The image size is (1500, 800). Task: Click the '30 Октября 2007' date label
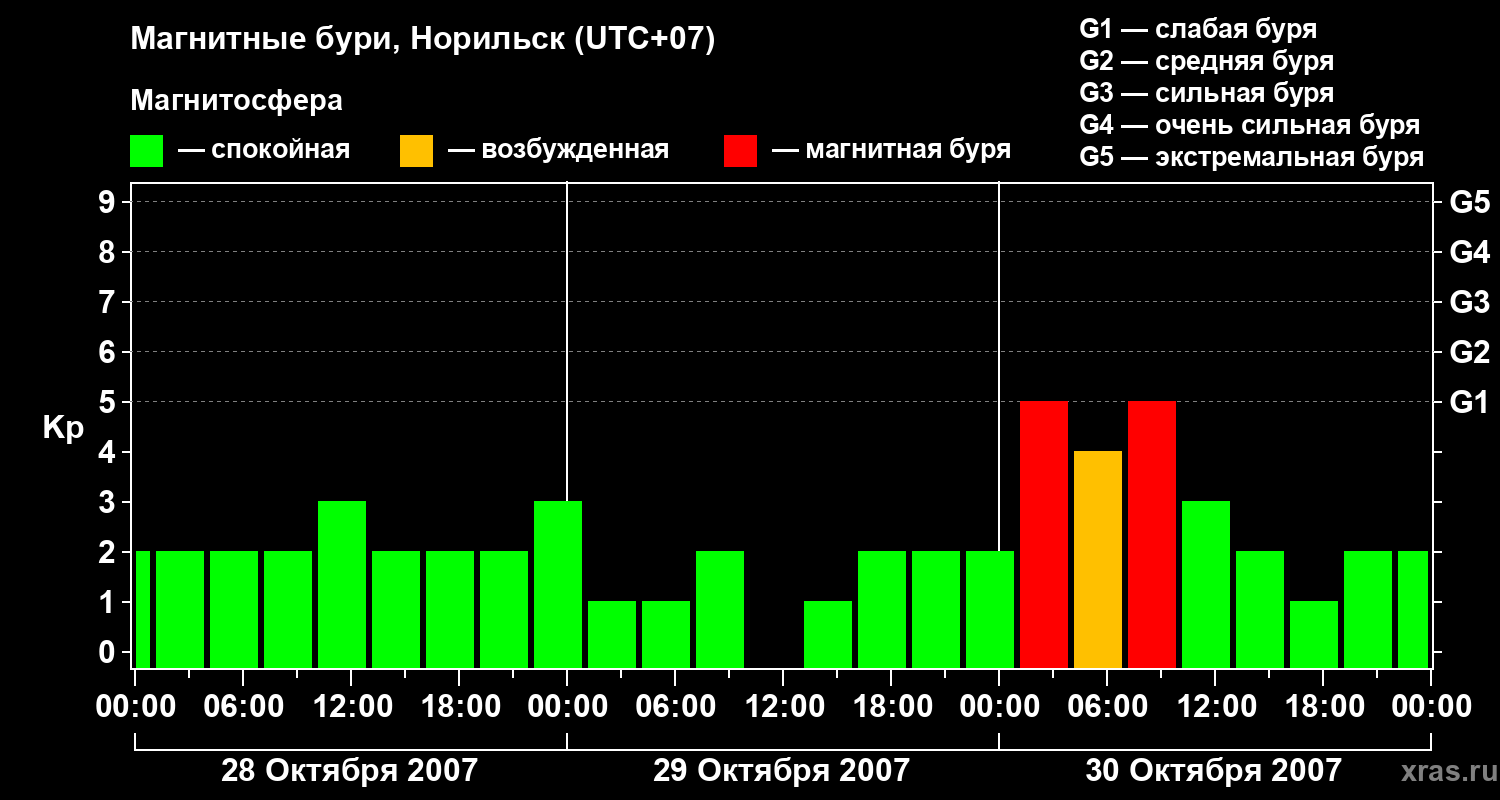point(1213,770)
